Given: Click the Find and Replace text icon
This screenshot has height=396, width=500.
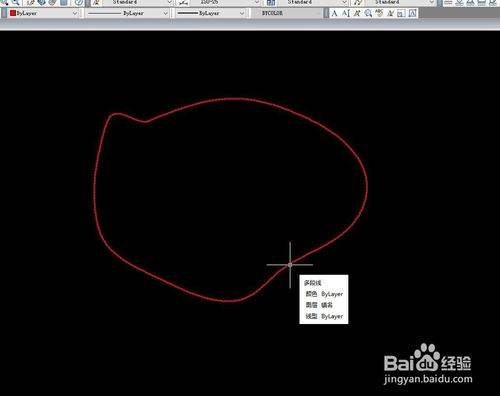Looking at the screenshot, I should pyautogui.click(x=368, y=13).
